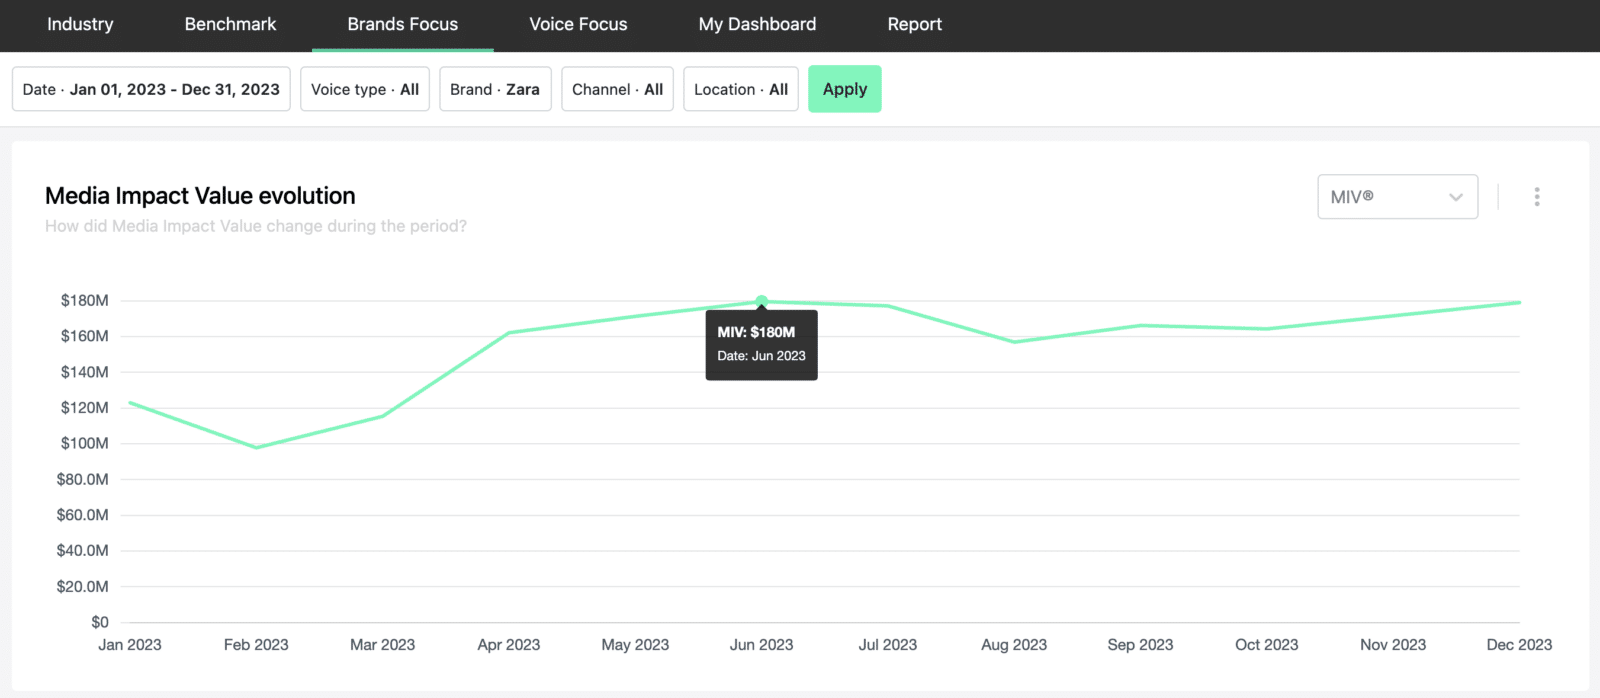The height and width of the screenshot is (698, 1600).
Task: Switch to the Industry tab
Action: point(80,24)
